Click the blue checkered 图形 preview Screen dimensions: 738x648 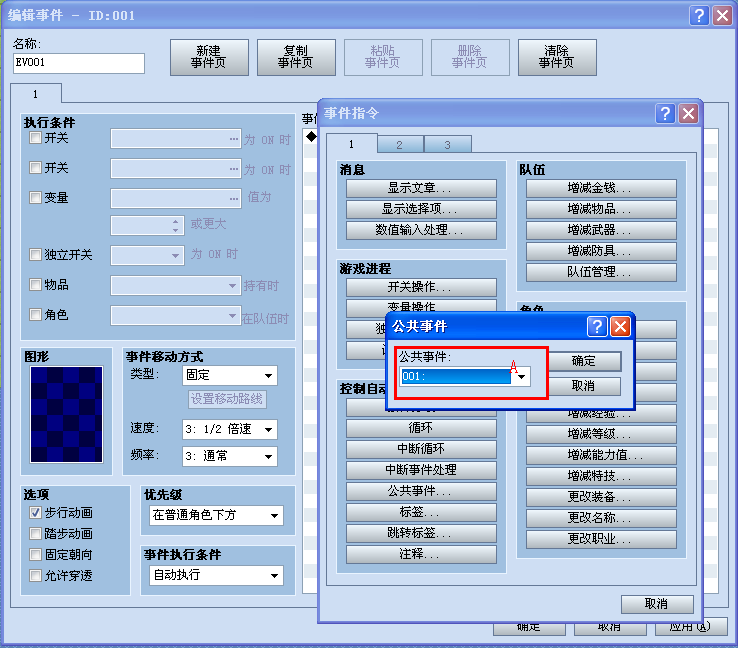click(66, 415)
